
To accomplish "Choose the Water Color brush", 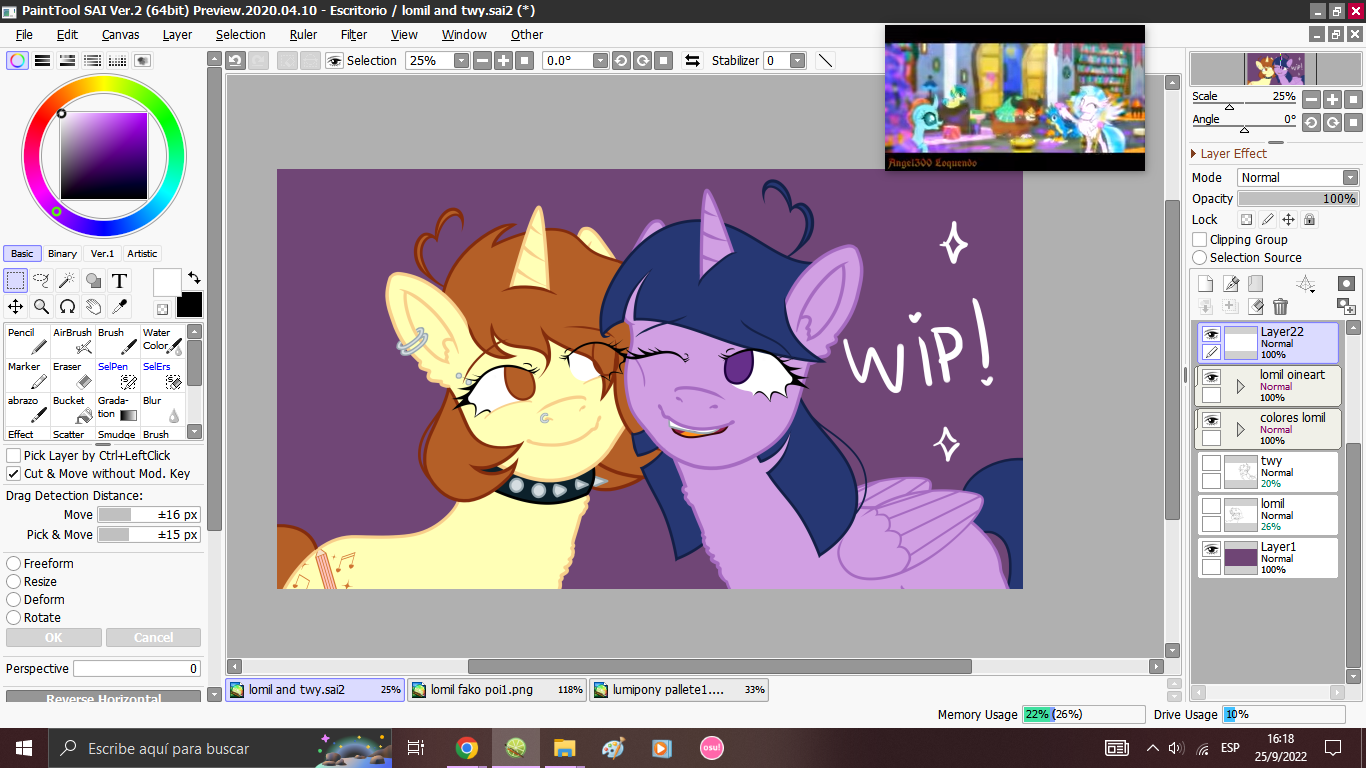I will 162,340.
